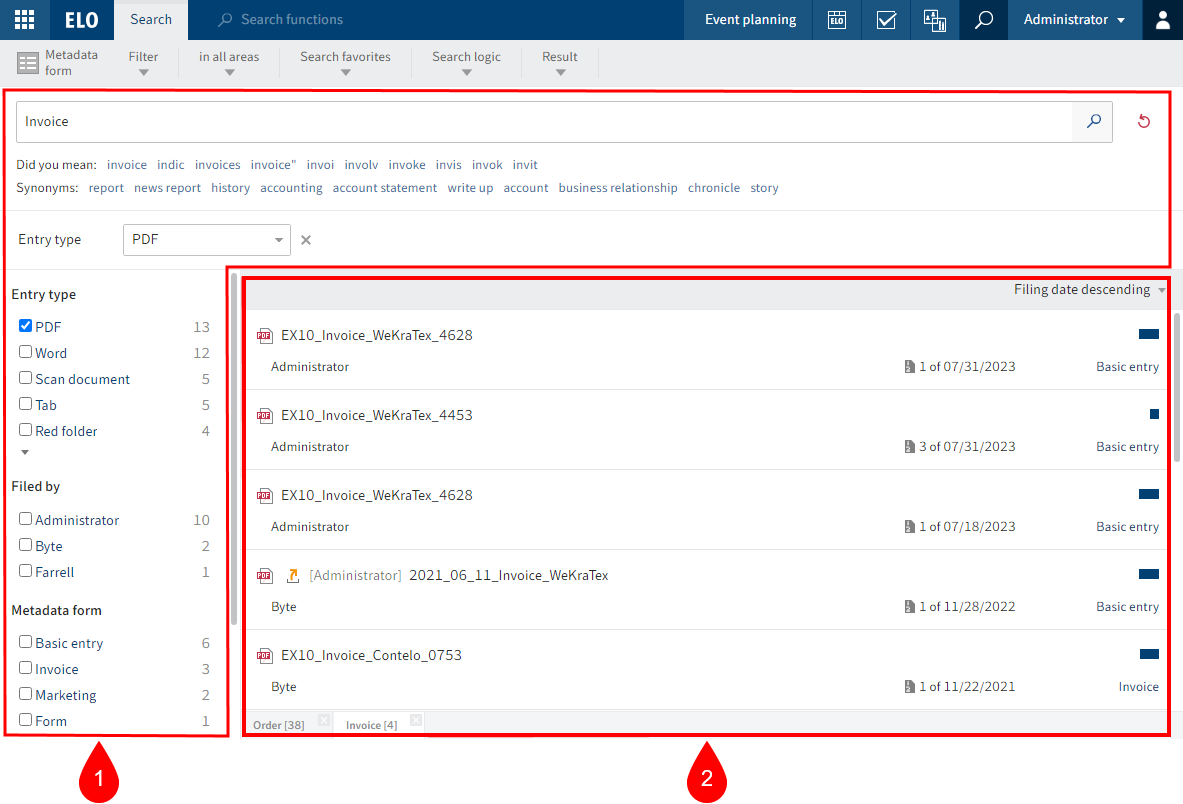
Task: Open the documents module icon in top bar
Action: pos(933,20)
